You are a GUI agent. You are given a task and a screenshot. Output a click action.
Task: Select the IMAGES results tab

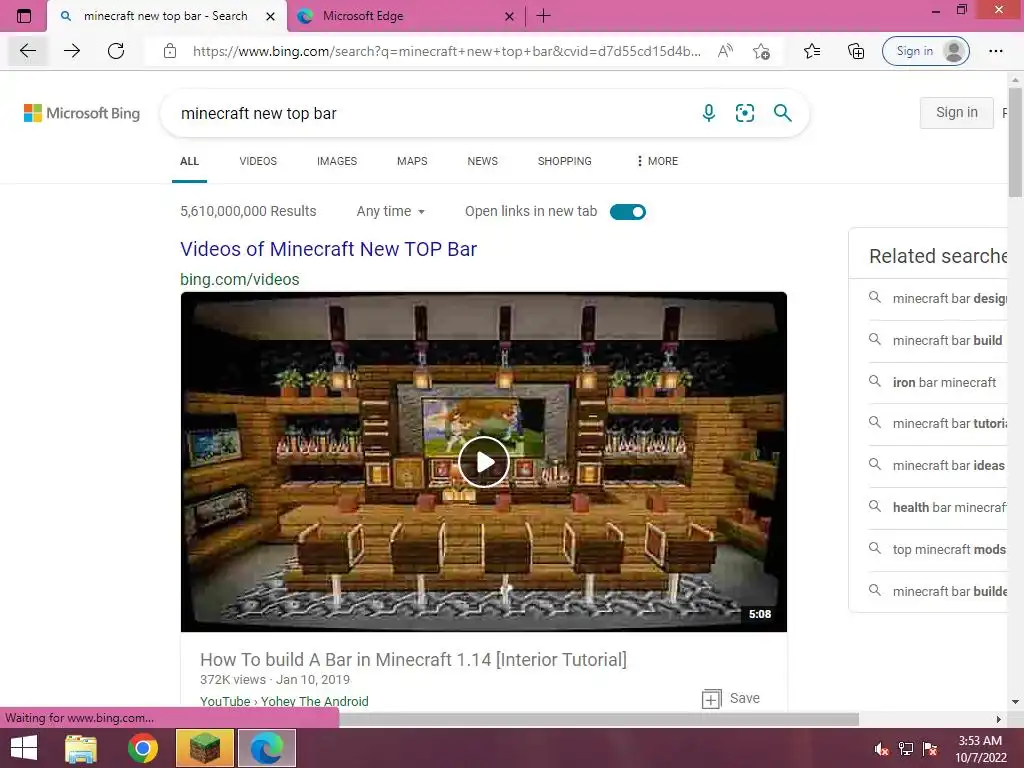coord(337,161)
